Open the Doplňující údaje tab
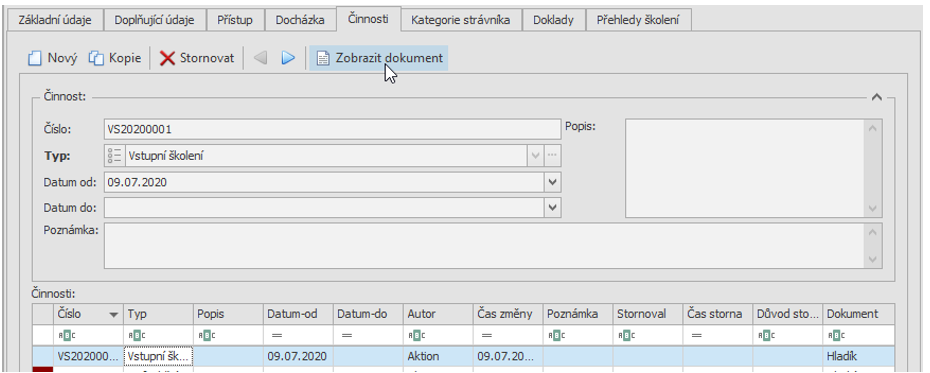 click(155, 20)
